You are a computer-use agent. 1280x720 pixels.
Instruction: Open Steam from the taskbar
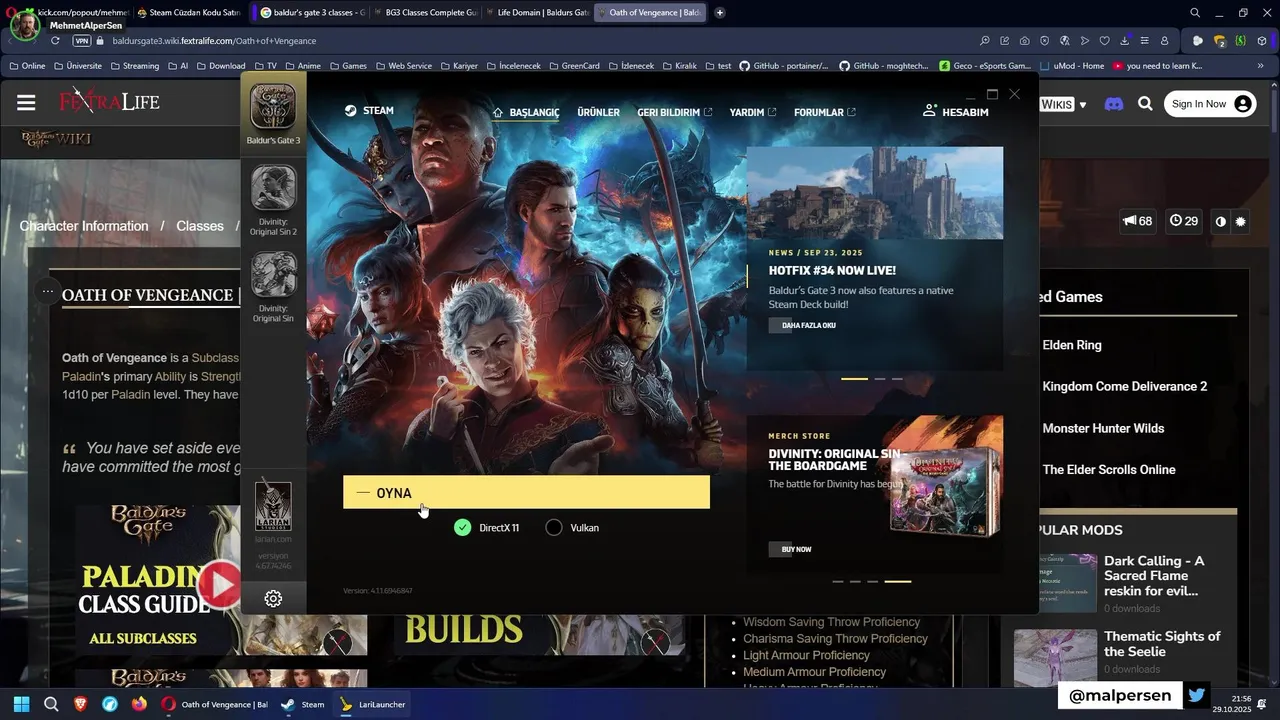[x=303, y=704]
